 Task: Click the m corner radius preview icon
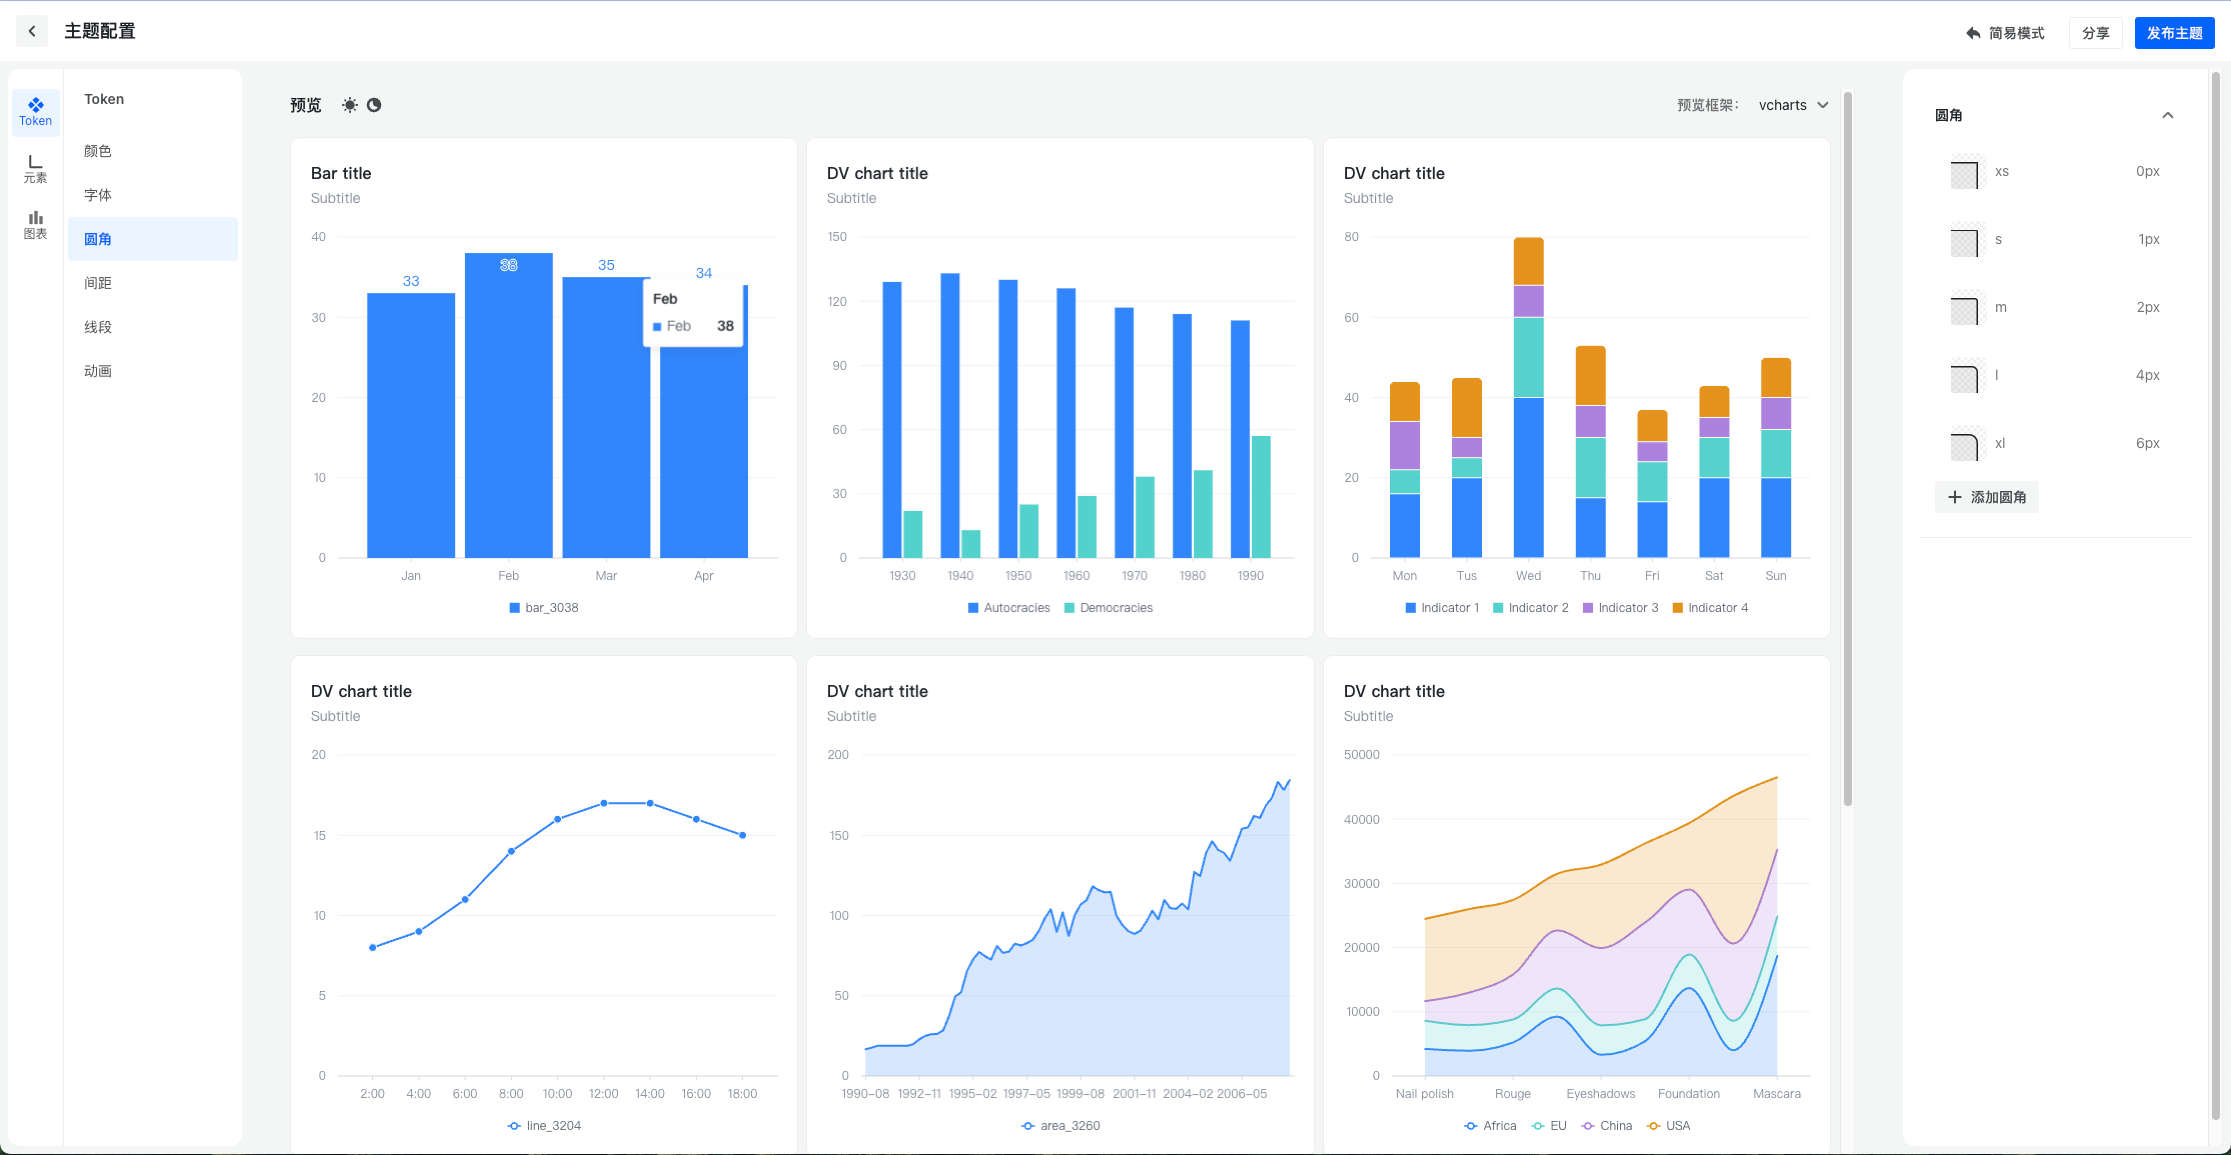[x=1964, y=309]
